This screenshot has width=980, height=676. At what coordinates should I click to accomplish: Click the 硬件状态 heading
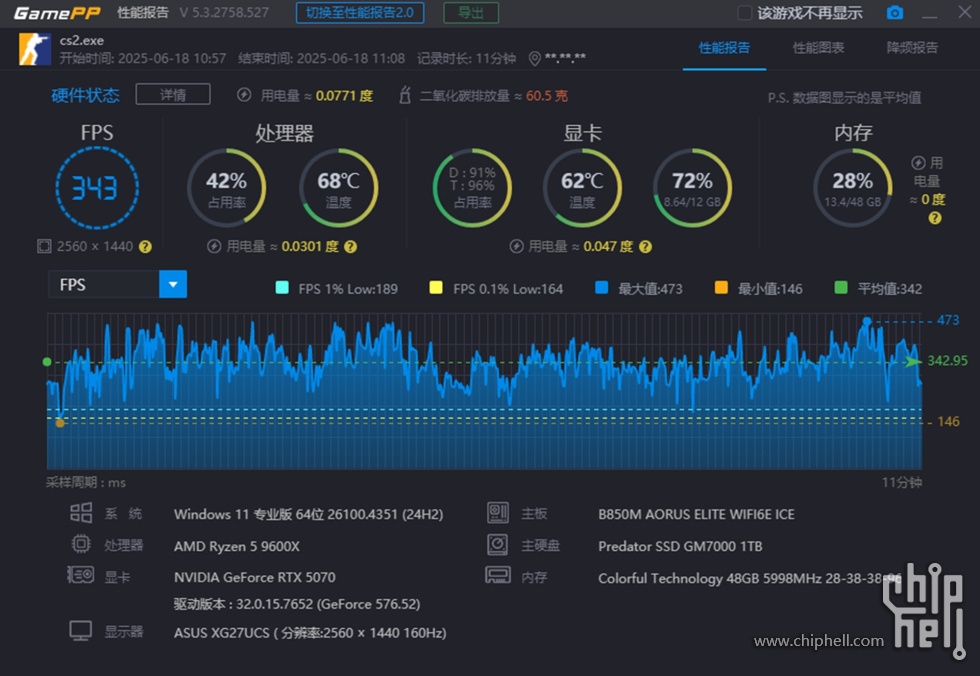[x=86, y=95]
